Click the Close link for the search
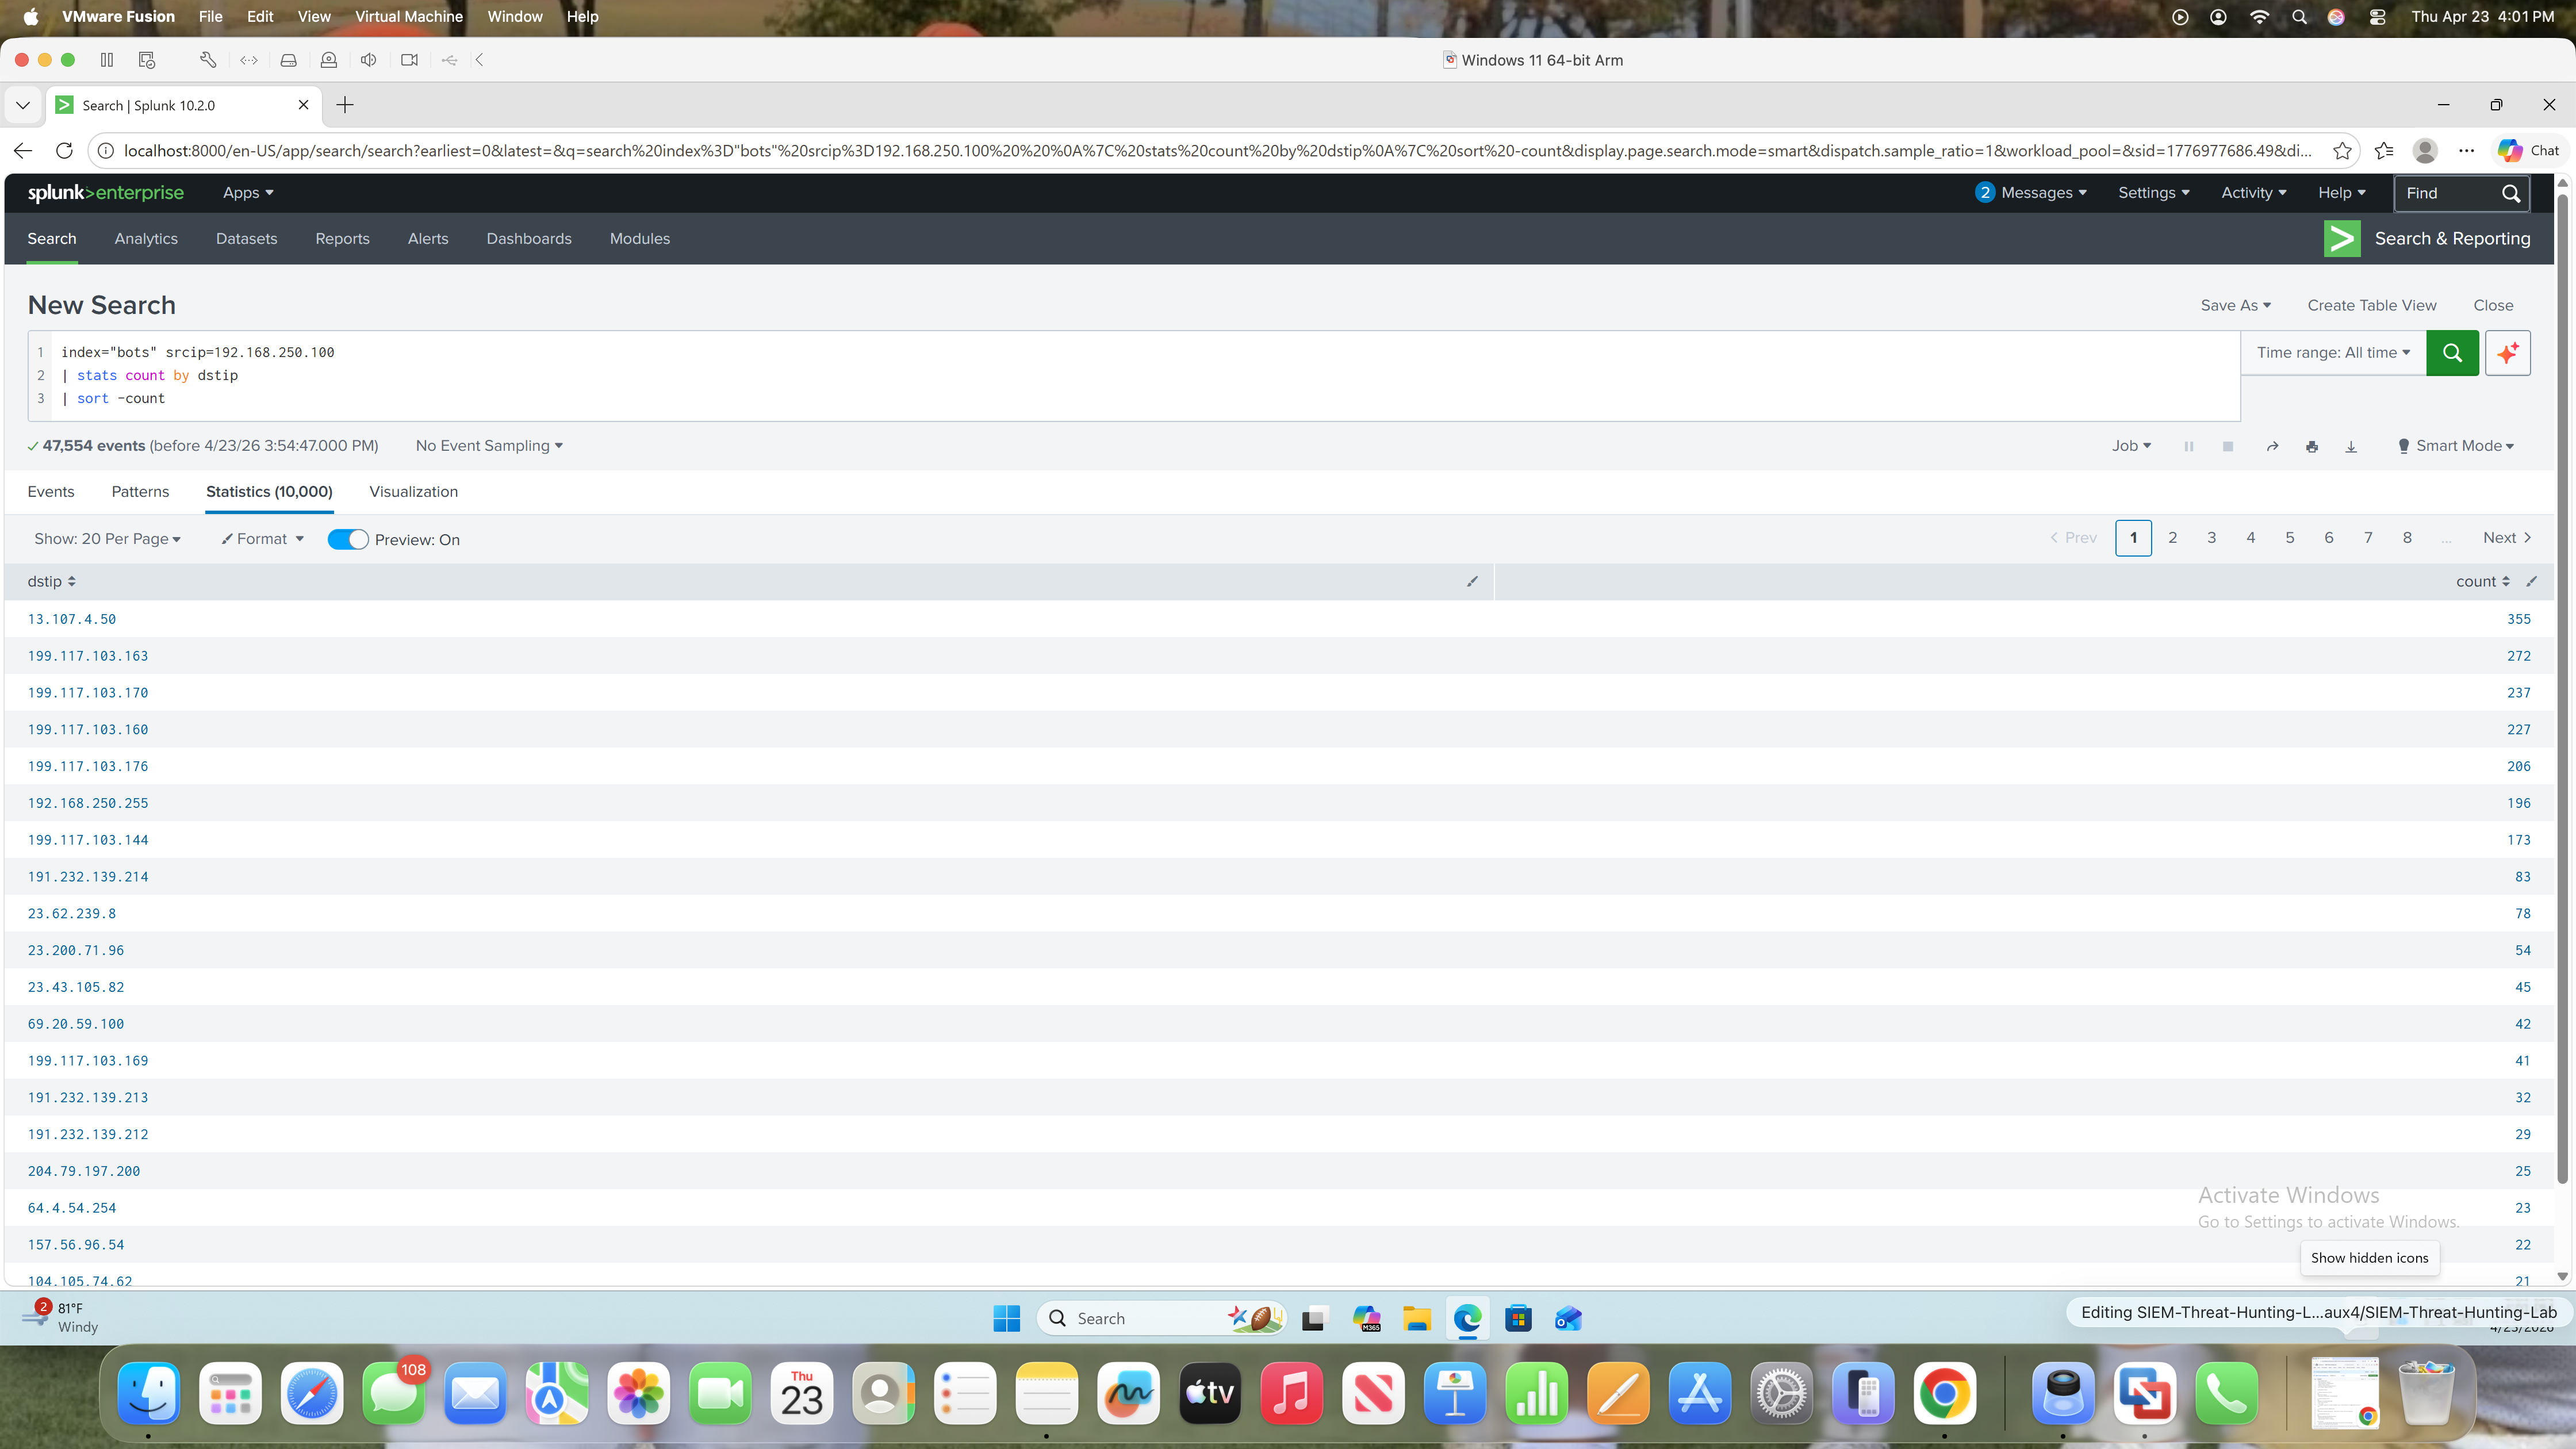 2493,306
